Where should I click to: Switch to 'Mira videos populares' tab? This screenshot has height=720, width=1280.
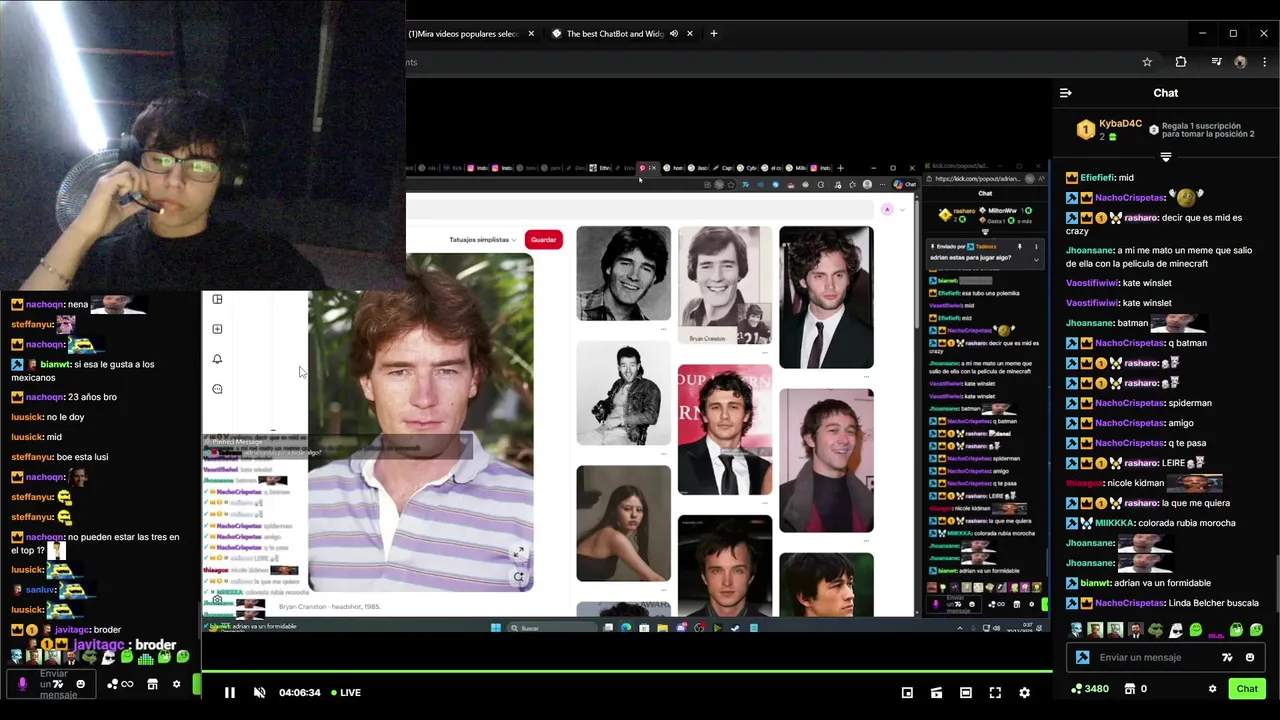click(x=463, y=34)
